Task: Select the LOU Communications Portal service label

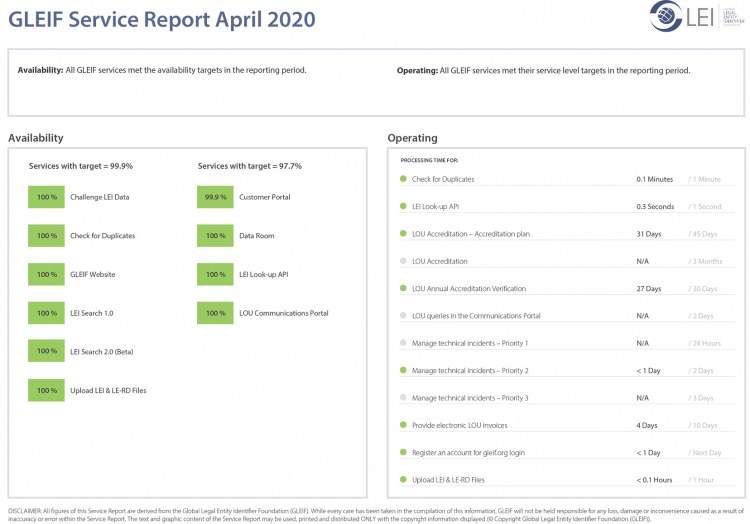Action: coord(283,313)
